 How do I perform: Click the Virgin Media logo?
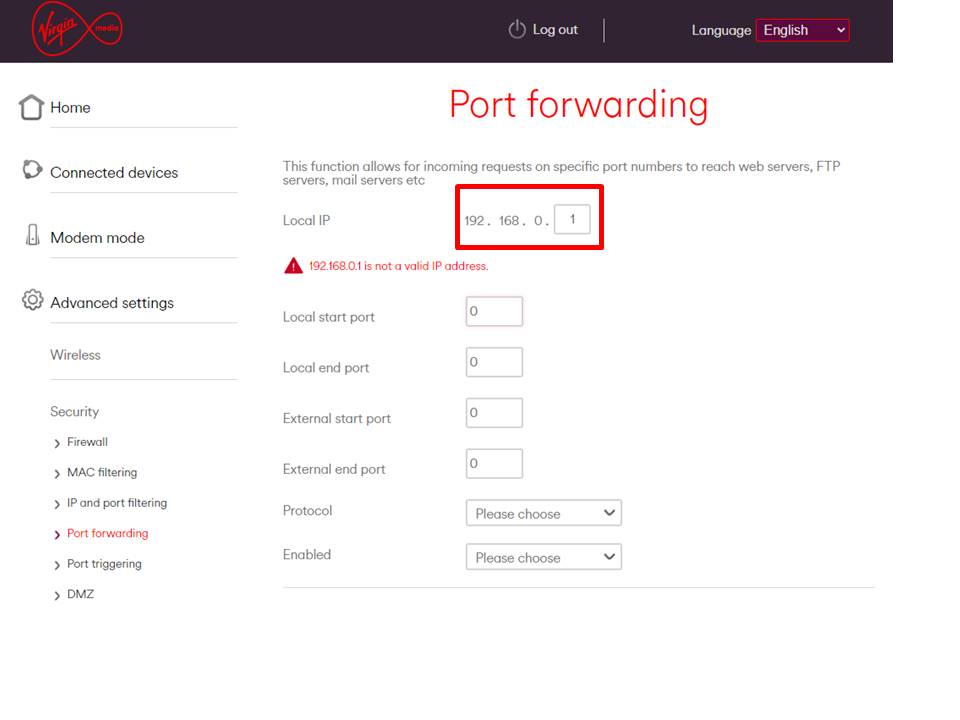click(77, 29)
